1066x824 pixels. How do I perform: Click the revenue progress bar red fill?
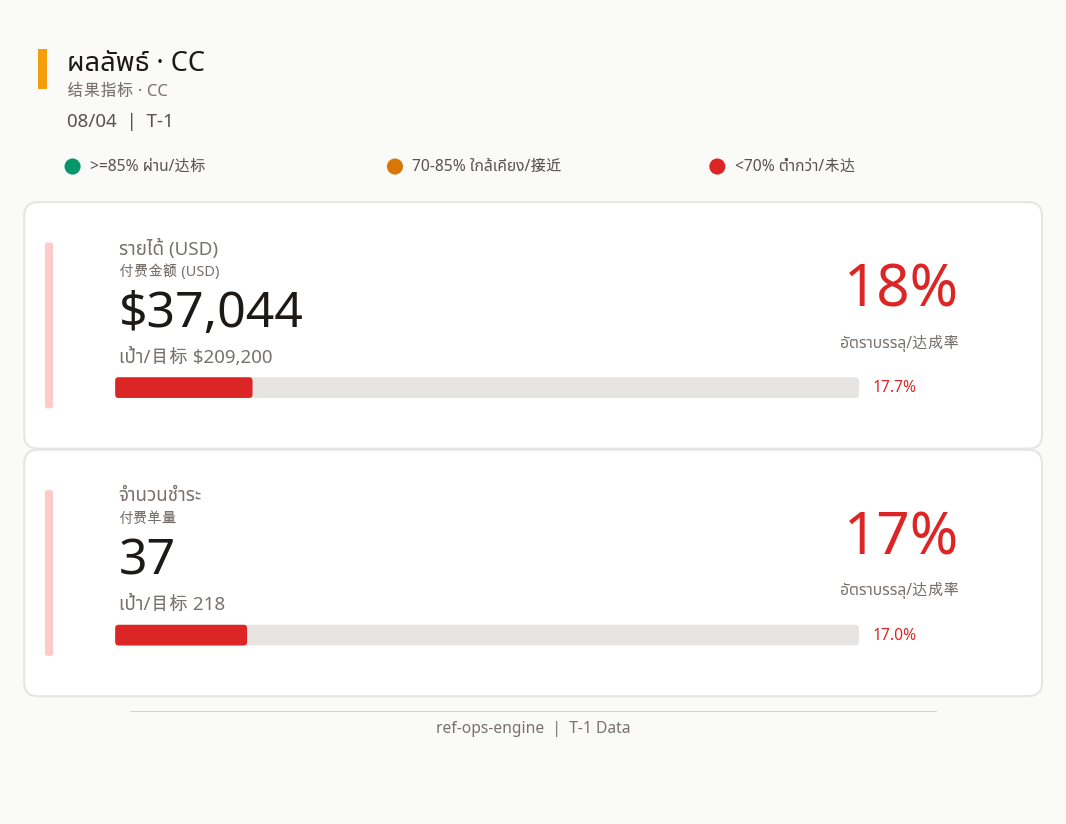(184, 388)
